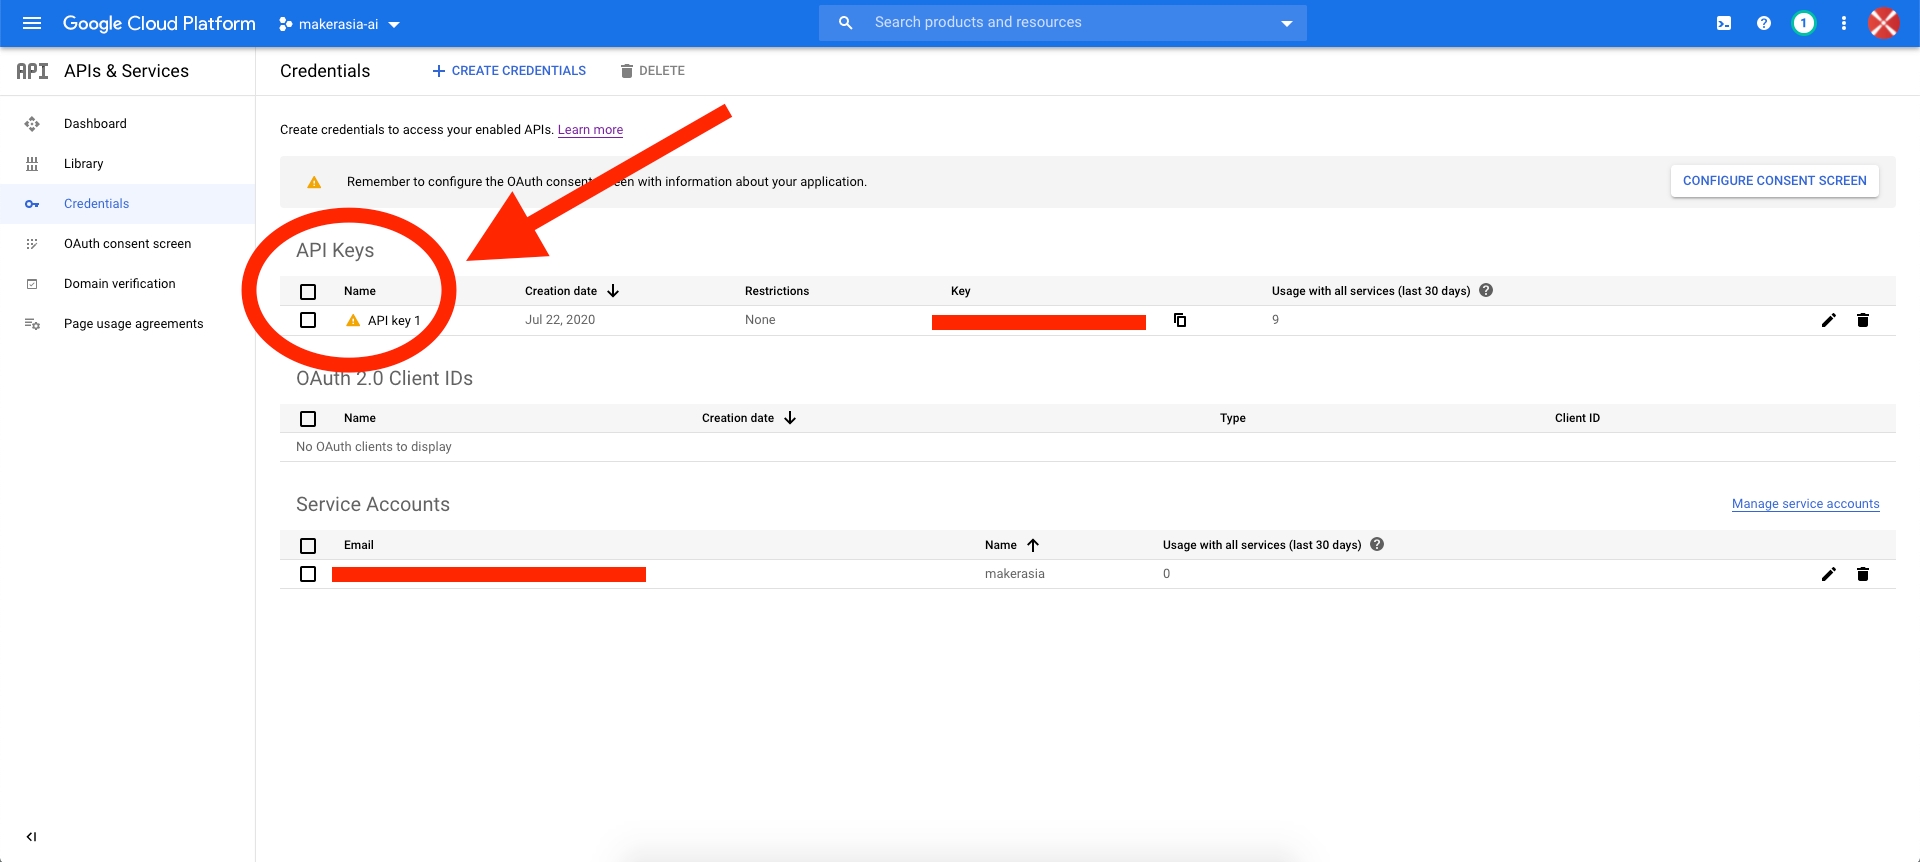Collapse the left navigation sidebar
Viewport: 1920px width, 862px height.
(x=31, y=837)
